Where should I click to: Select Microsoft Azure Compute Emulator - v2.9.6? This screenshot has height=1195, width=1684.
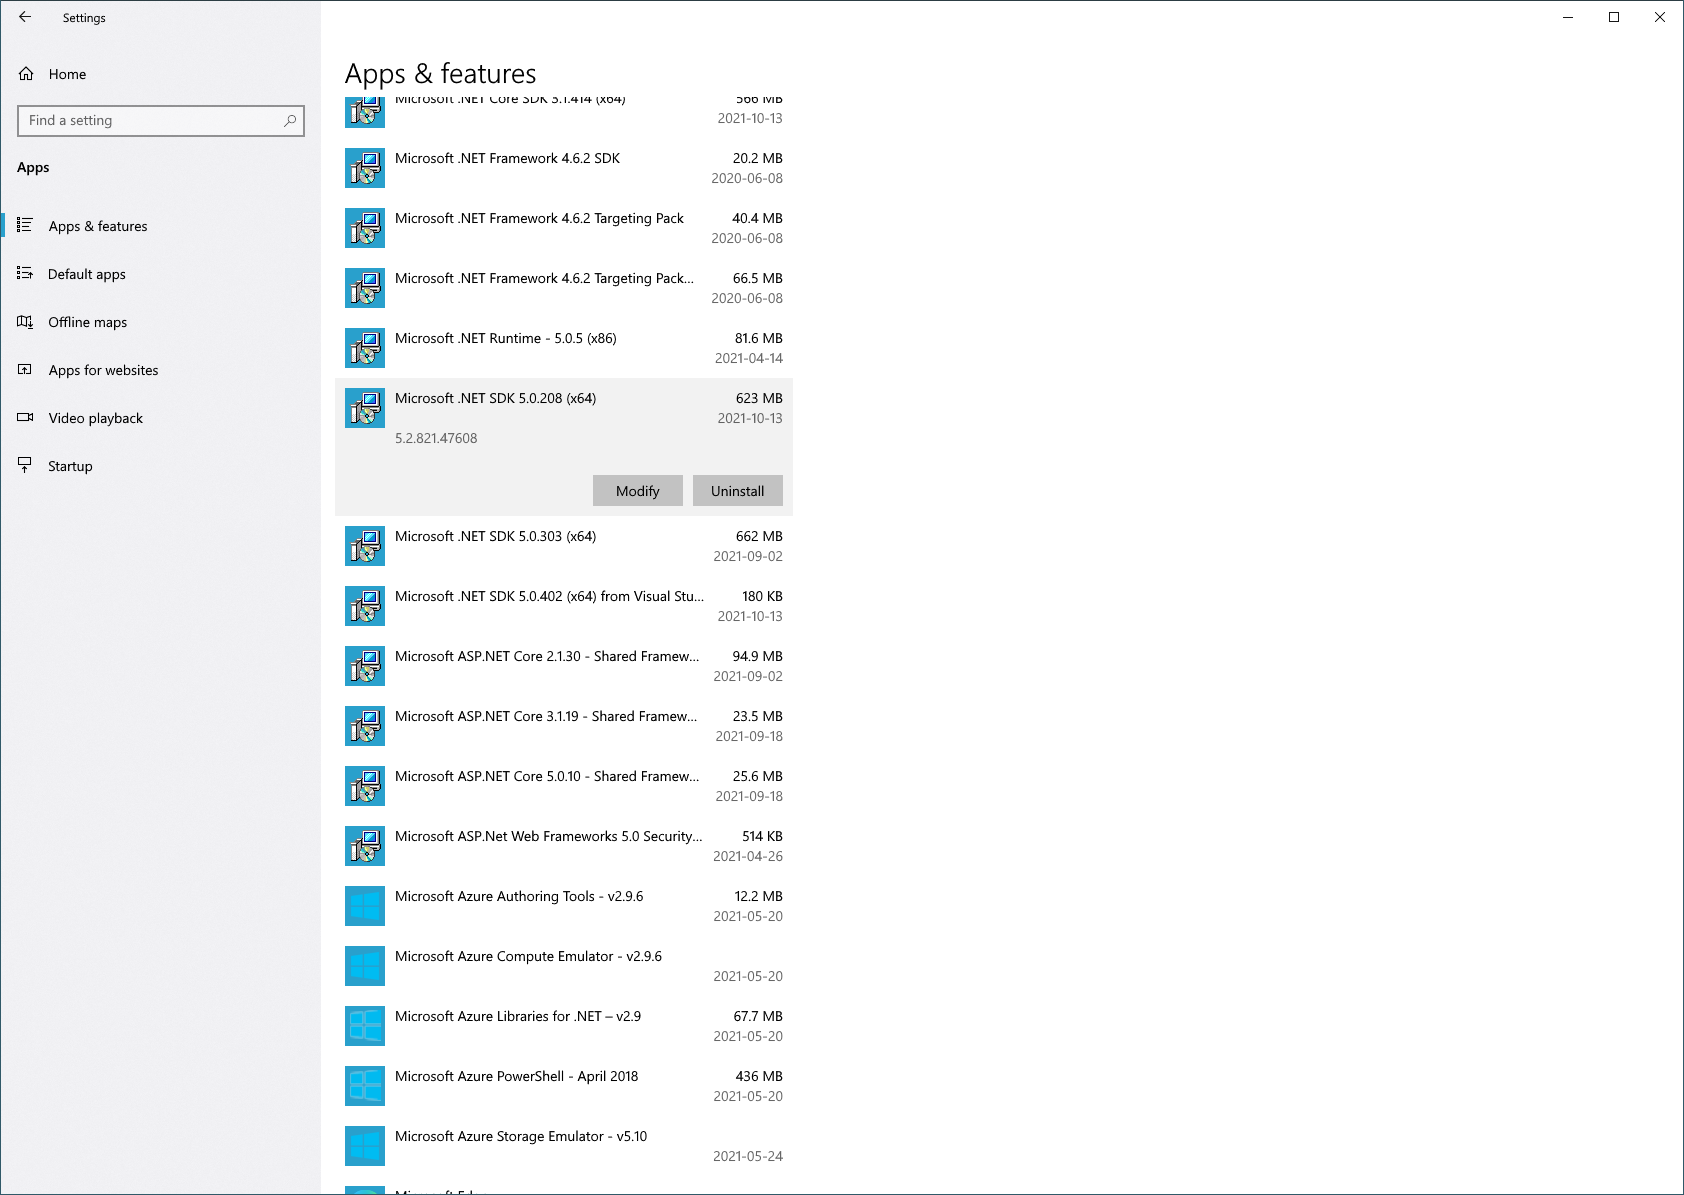[564, 966]
